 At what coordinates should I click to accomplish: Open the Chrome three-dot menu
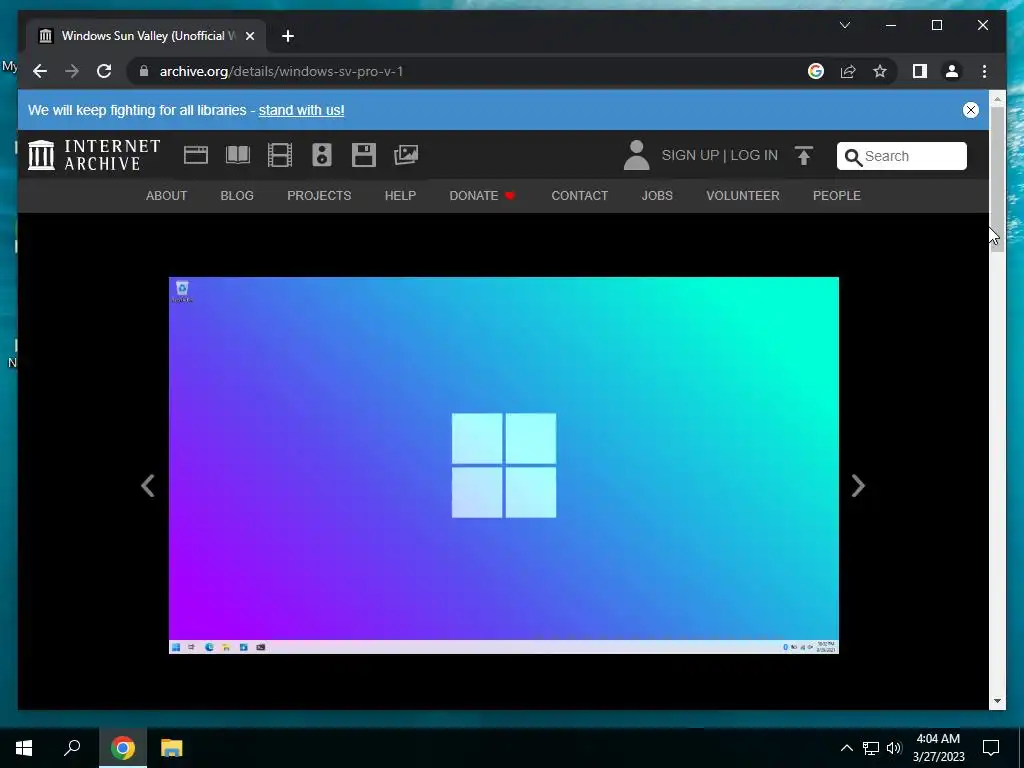[984, 71]
